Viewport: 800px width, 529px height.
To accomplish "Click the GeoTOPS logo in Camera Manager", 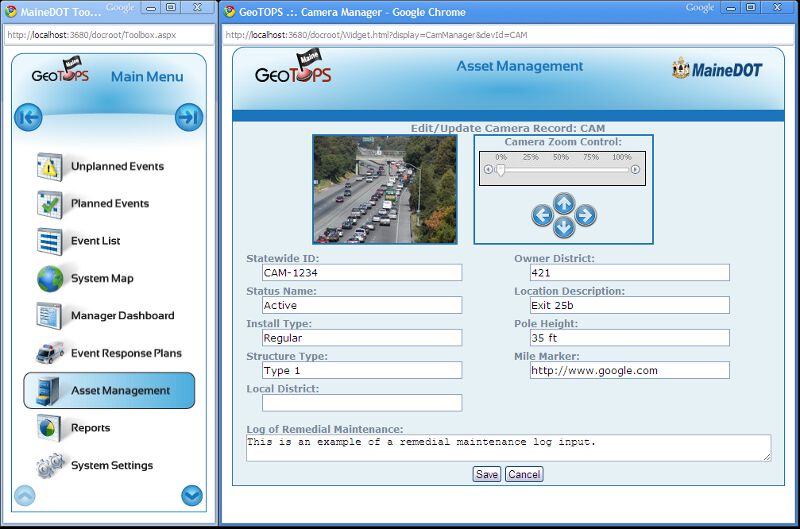I will click(293, 66).
